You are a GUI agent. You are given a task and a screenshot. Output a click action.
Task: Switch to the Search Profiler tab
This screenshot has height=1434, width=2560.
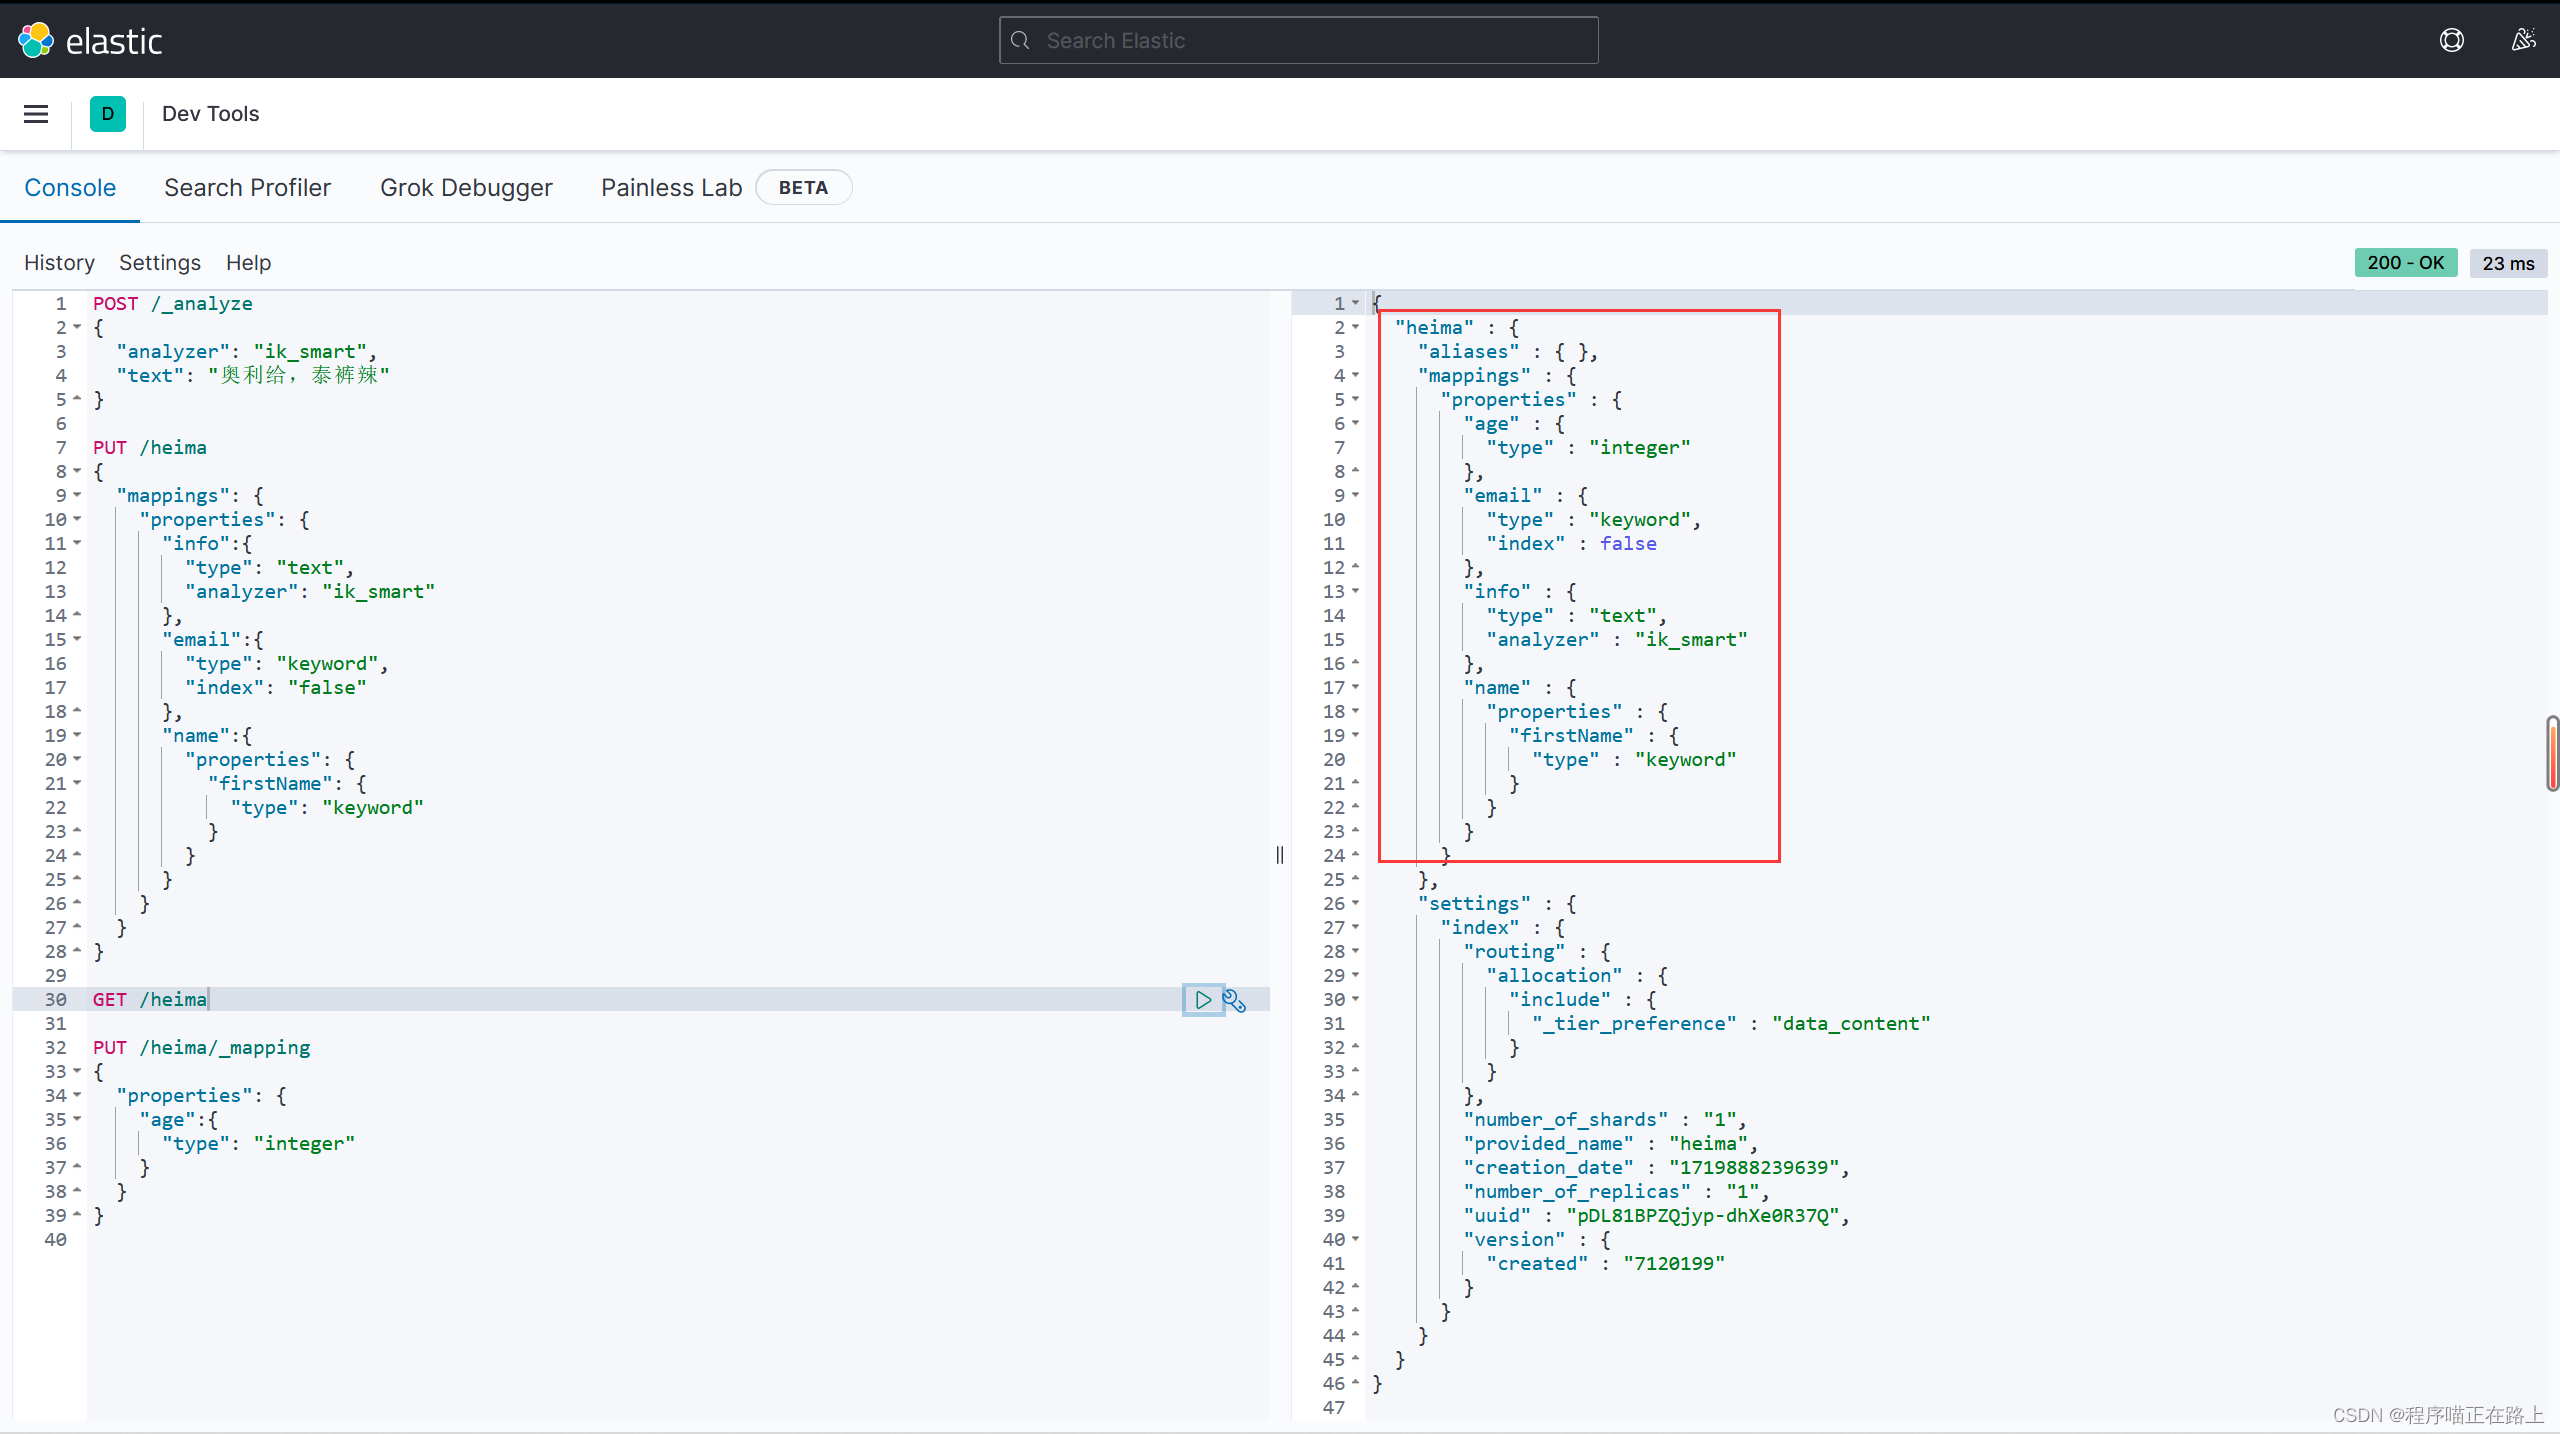[247, 188]
